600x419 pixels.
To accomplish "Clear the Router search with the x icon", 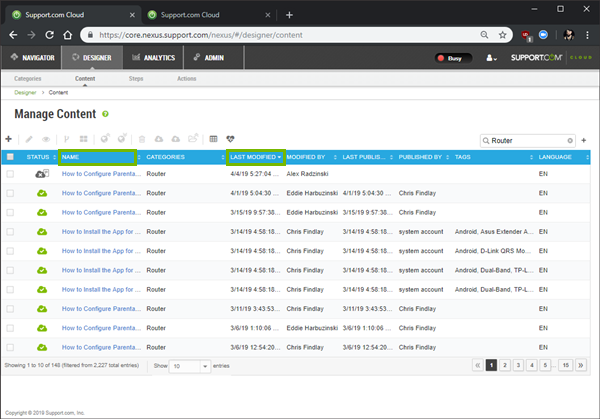I will (x=570, y=141).
